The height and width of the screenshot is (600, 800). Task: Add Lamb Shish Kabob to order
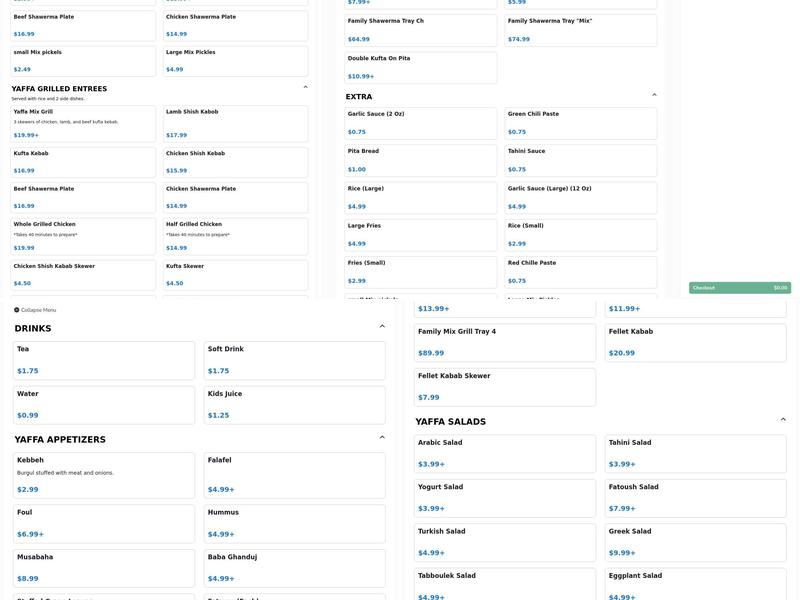(236, 123)
